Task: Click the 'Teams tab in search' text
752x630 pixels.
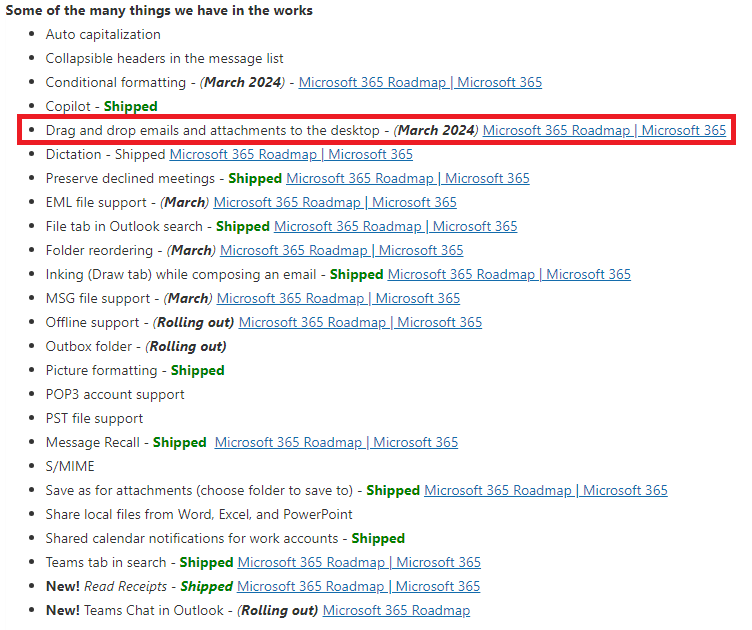Action: coord(106,562)
